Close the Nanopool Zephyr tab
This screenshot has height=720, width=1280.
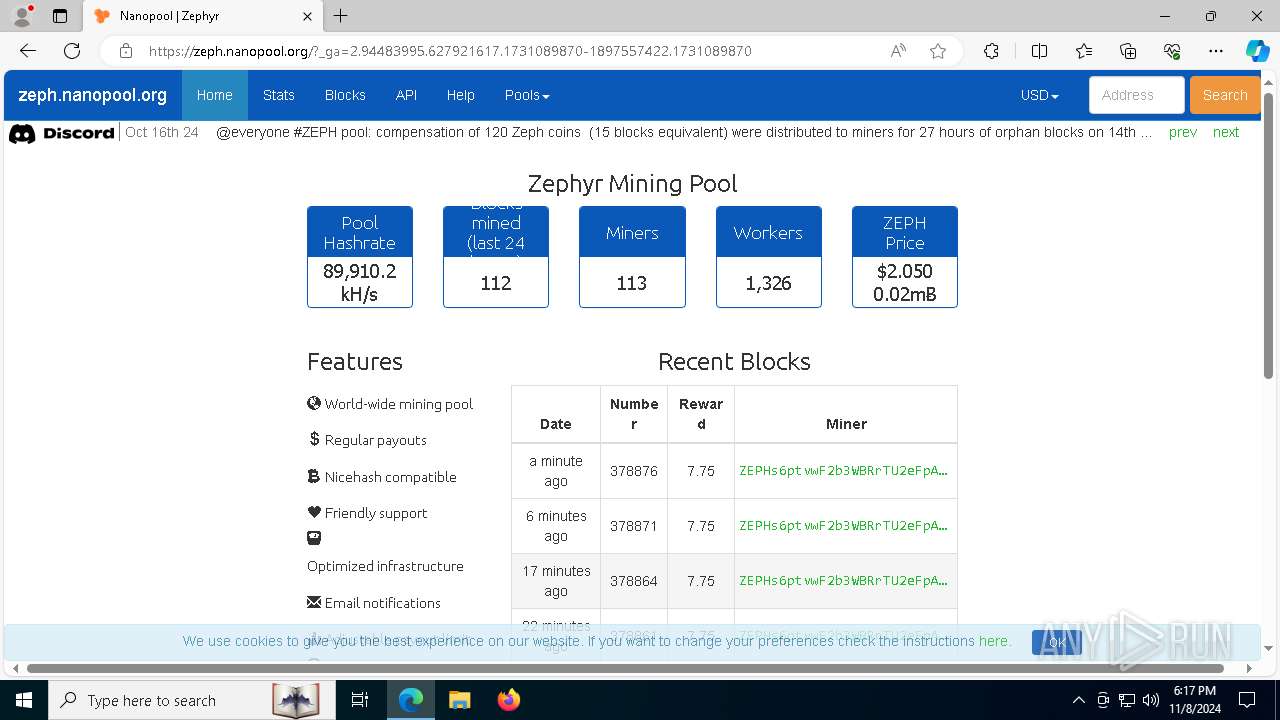[308, 16]
